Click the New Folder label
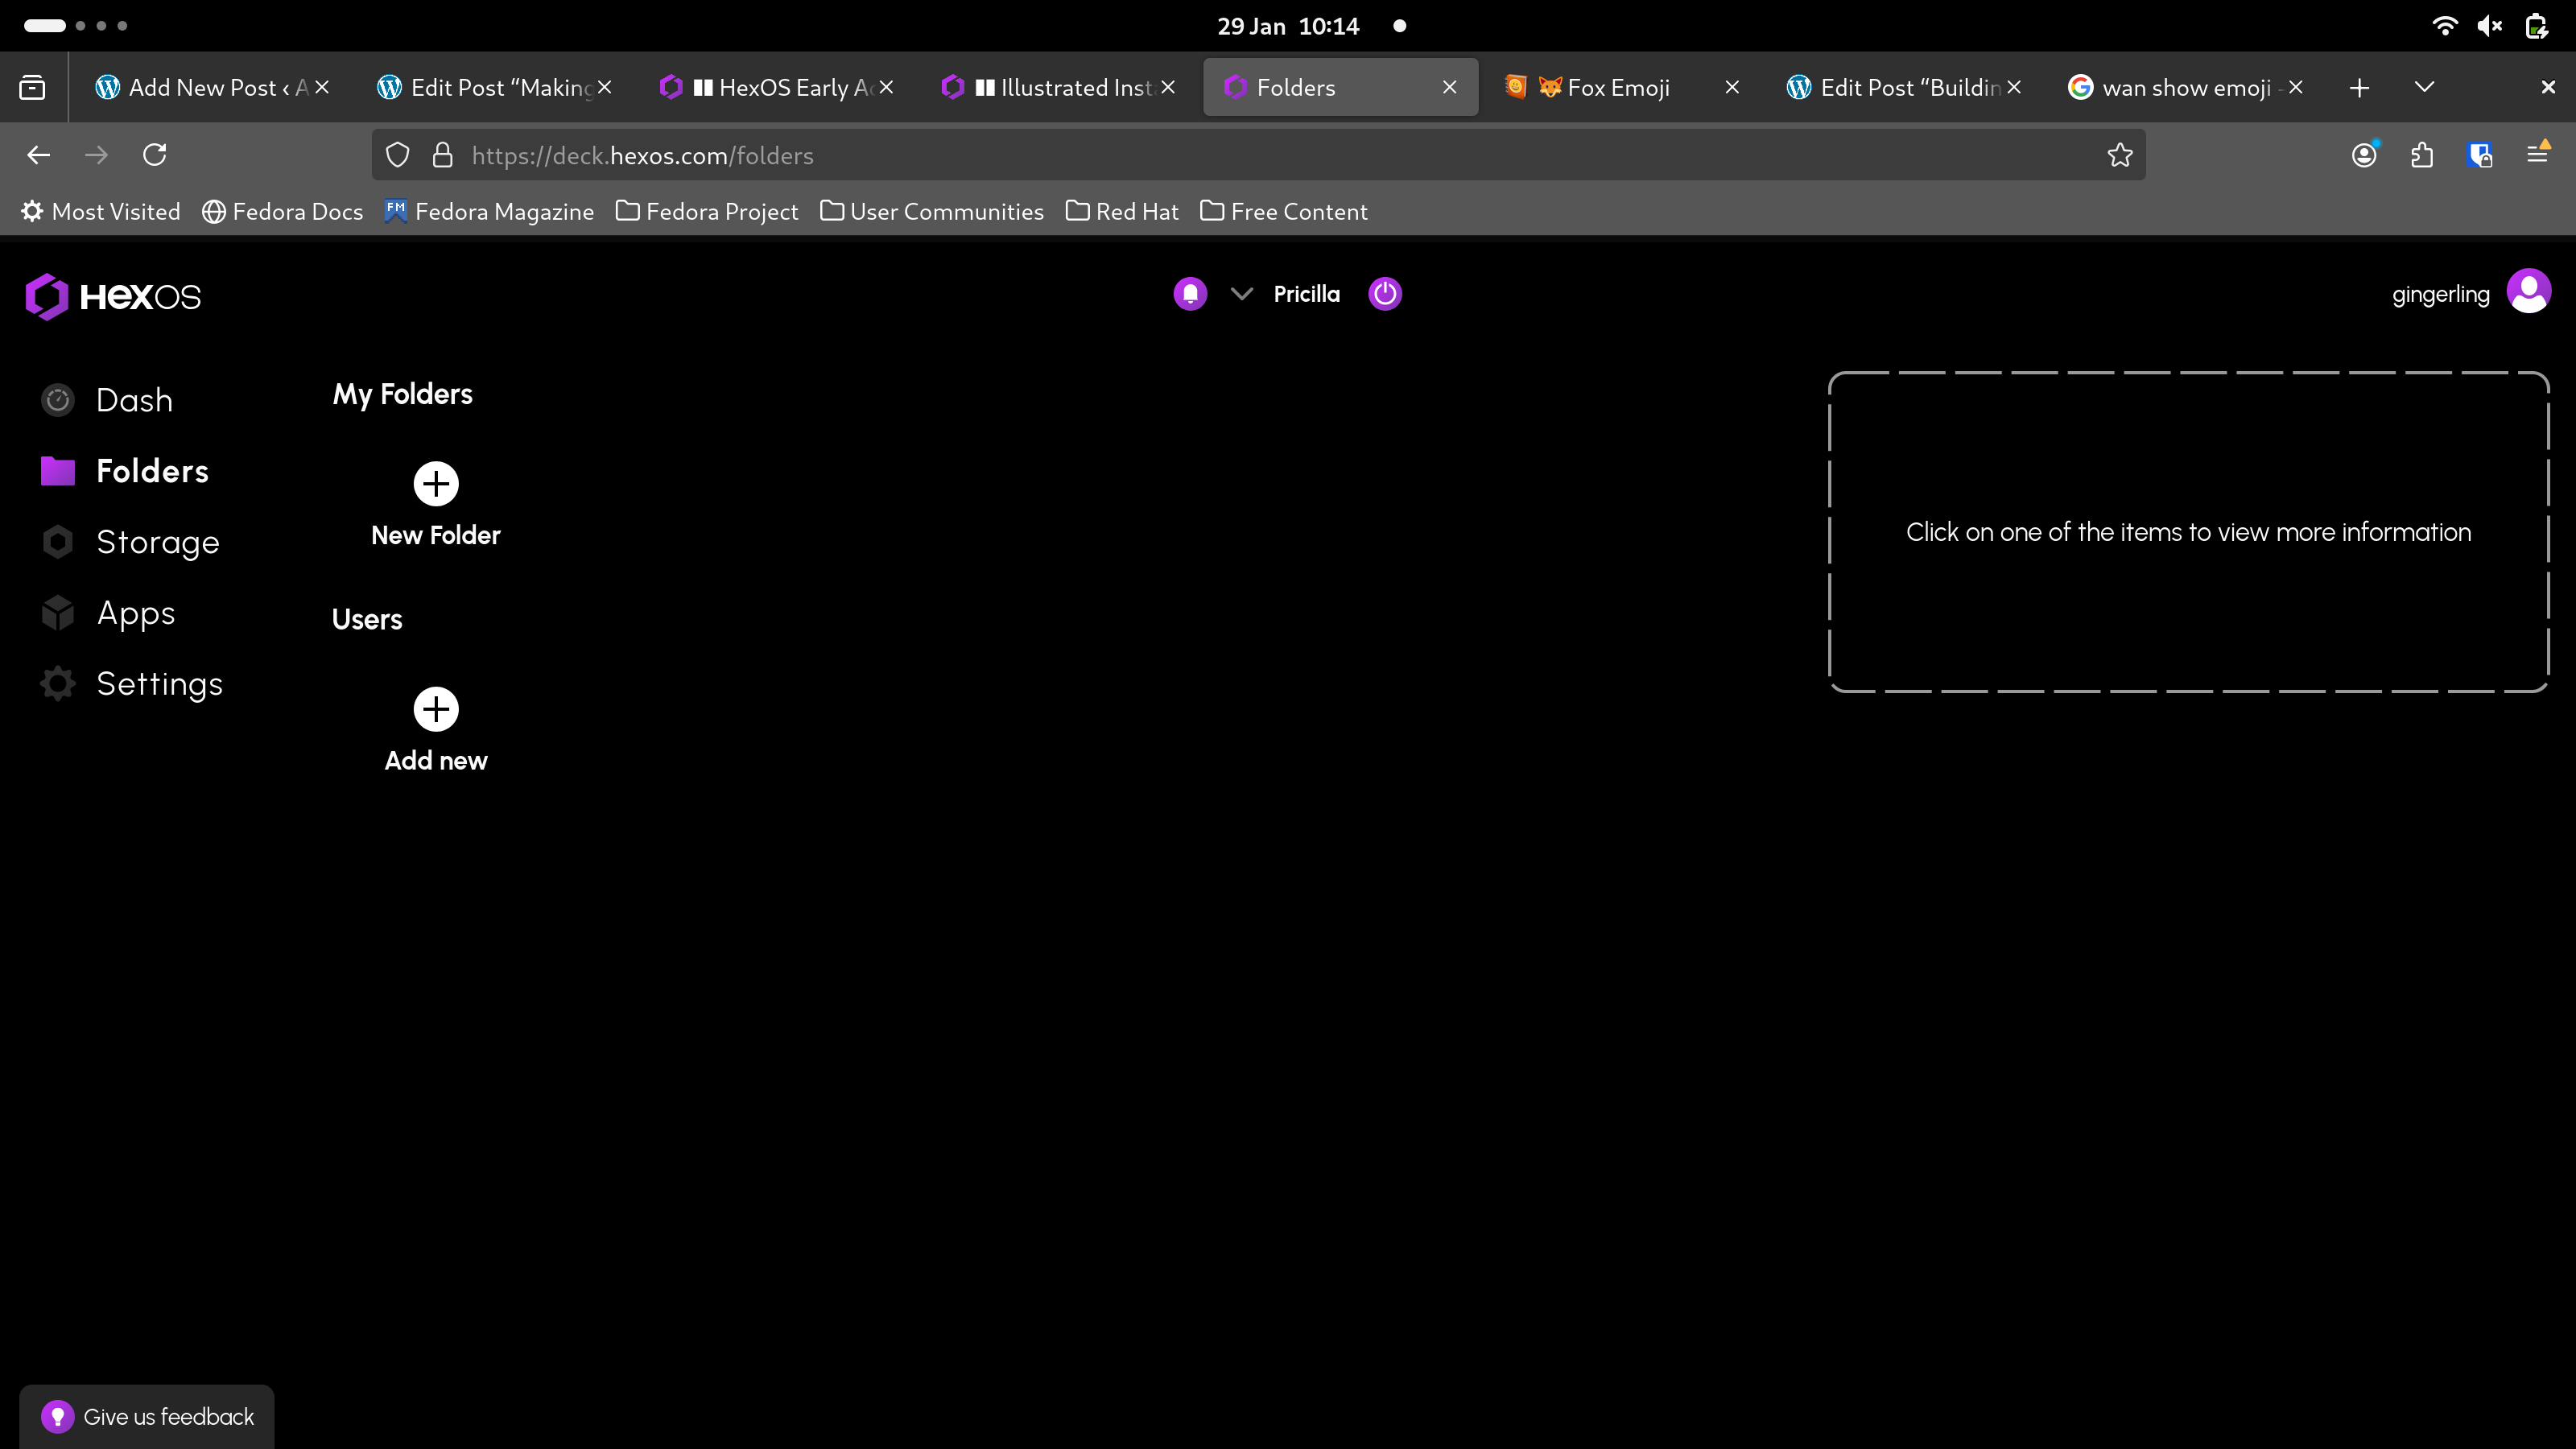The width and height of the screenshot is (2576, 1449). [x=436, y=535]
